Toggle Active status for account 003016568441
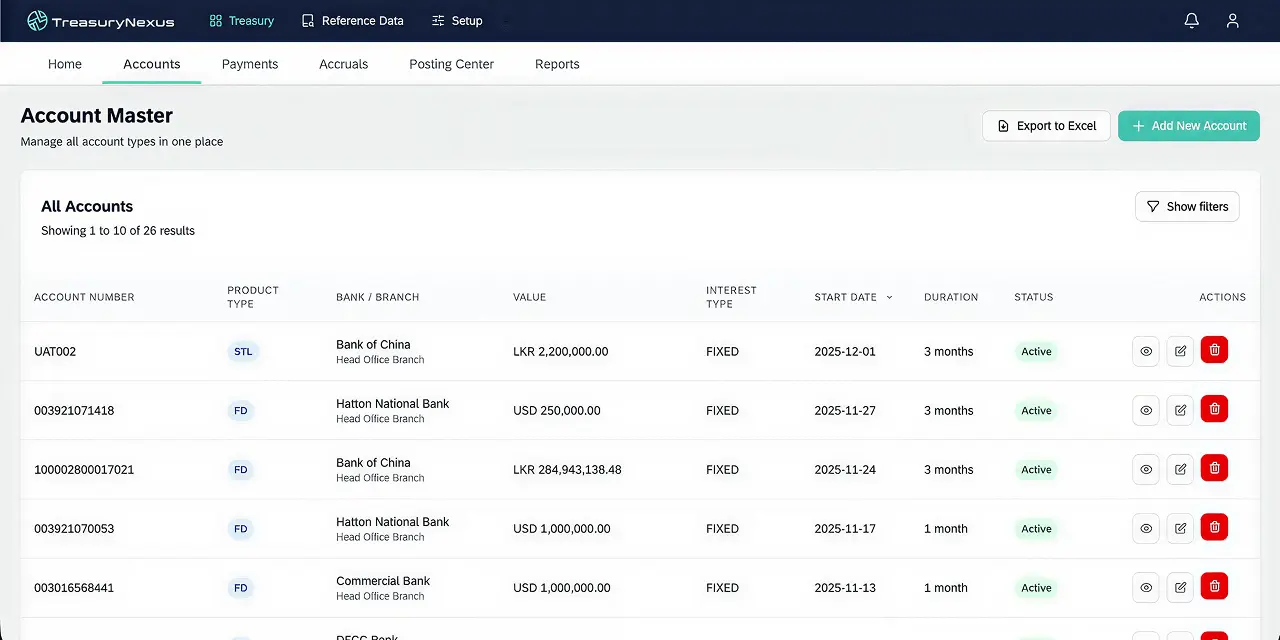Screen dimensions: 1280x640 [1036, 588]
